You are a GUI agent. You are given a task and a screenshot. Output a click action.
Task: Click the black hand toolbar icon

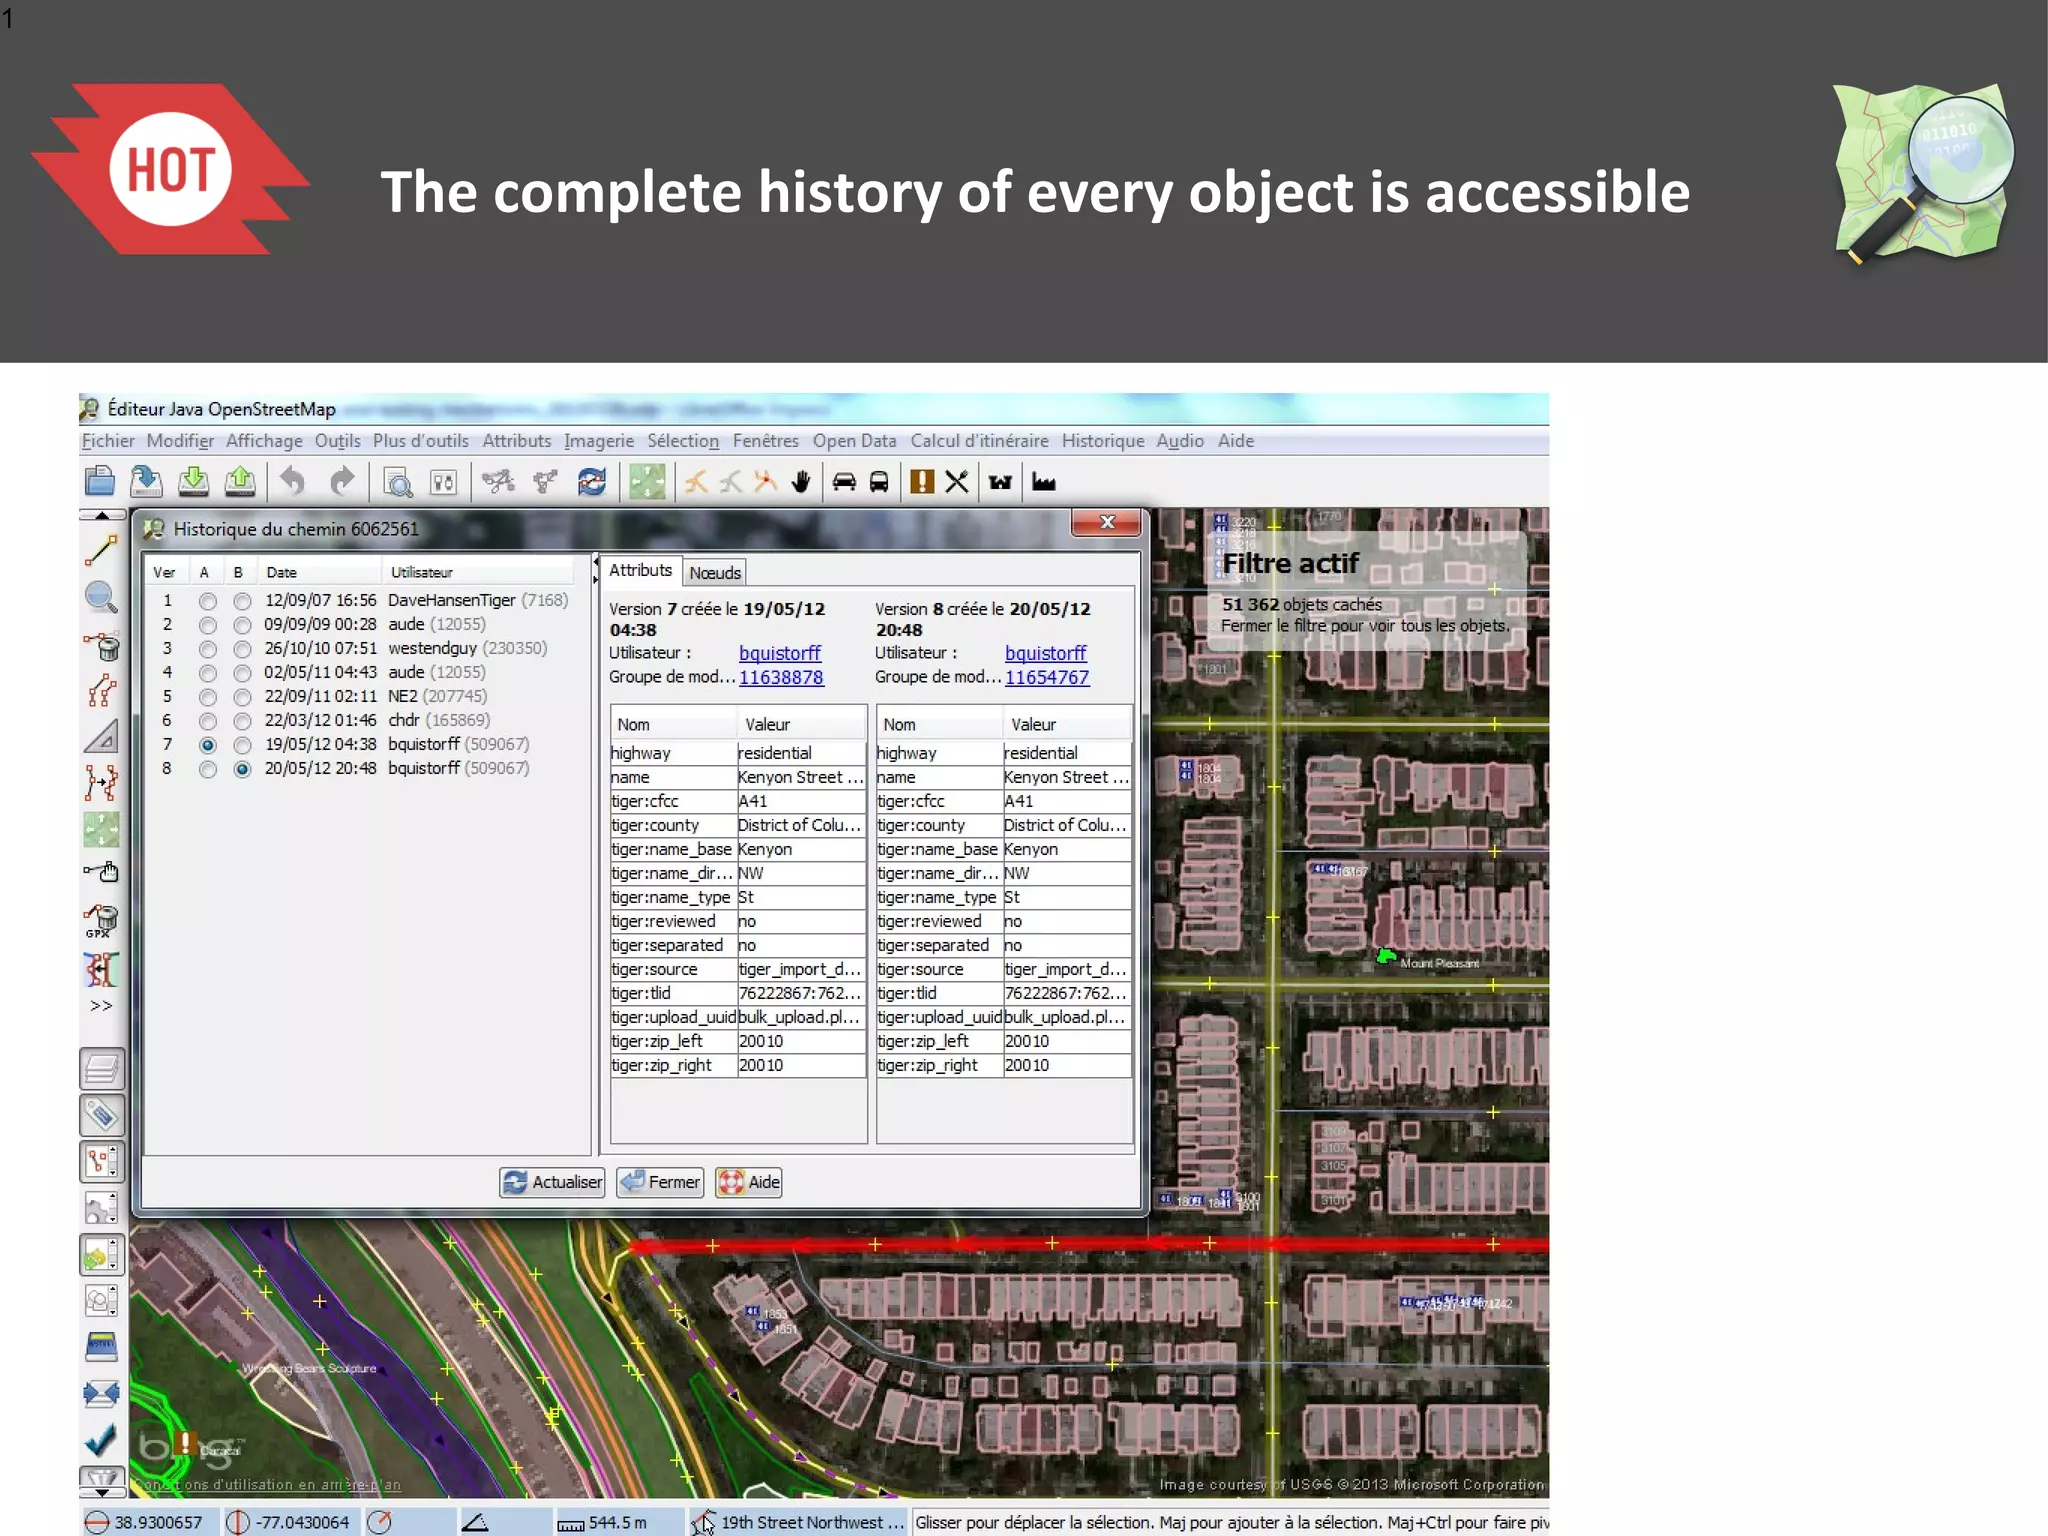coord(801,482)
